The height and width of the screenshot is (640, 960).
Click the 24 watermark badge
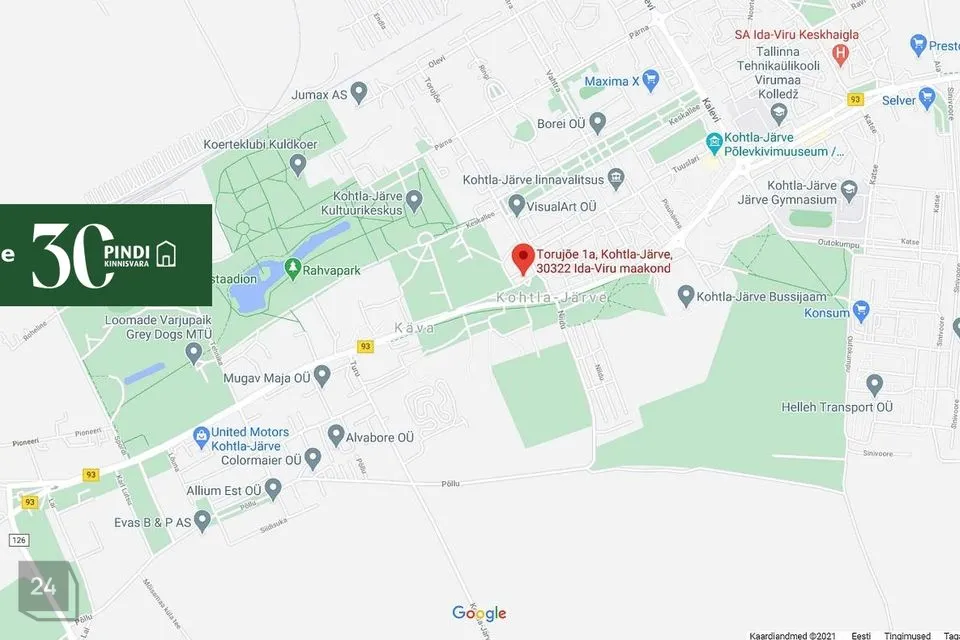[48, 589]
